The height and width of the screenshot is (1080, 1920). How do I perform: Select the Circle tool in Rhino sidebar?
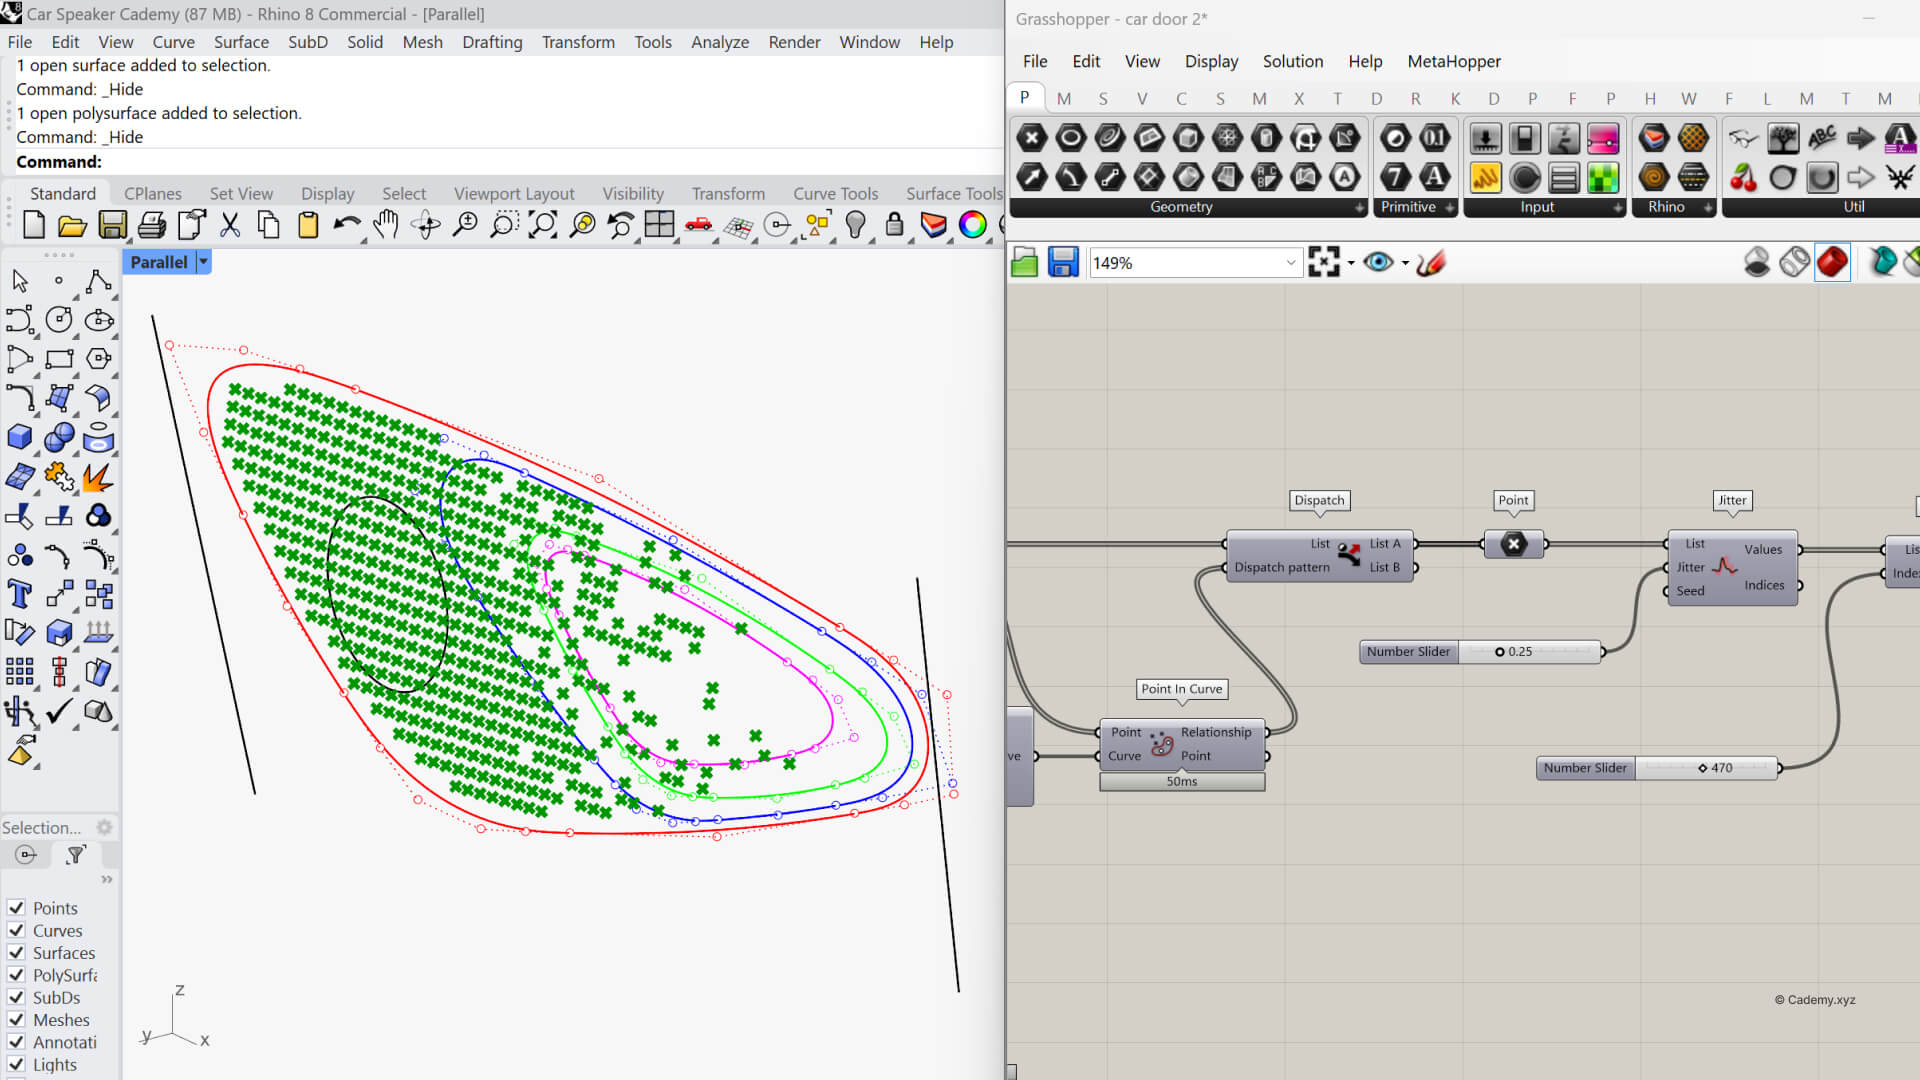pyautogui.click(x=59, y=320)
